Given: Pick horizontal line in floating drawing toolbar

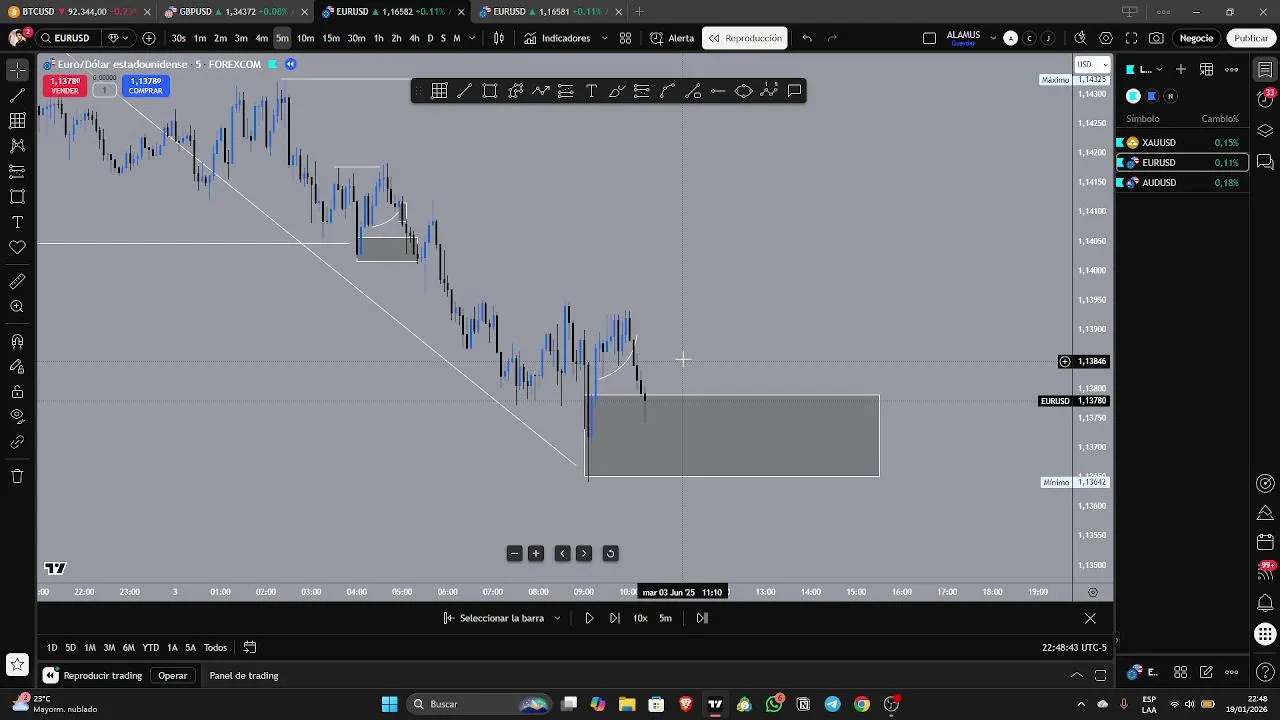Looking at the screenshot, I should point(718,91).
